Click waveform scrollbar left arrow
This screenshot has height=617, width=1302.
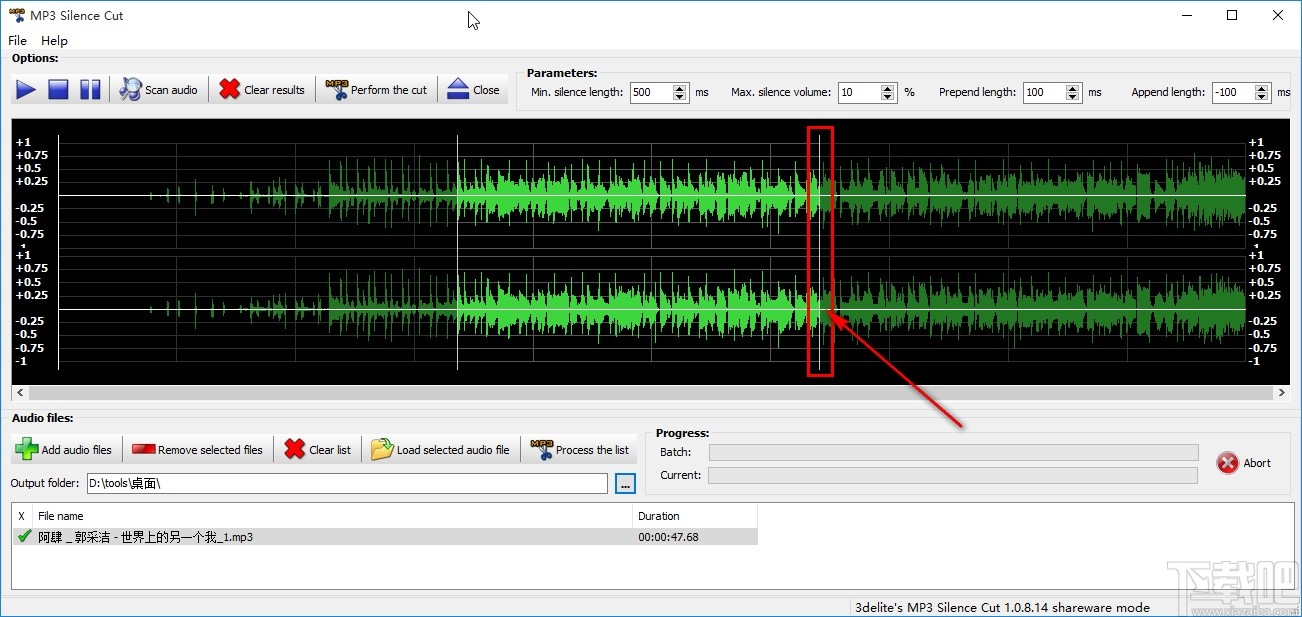(x=19, y=393)
